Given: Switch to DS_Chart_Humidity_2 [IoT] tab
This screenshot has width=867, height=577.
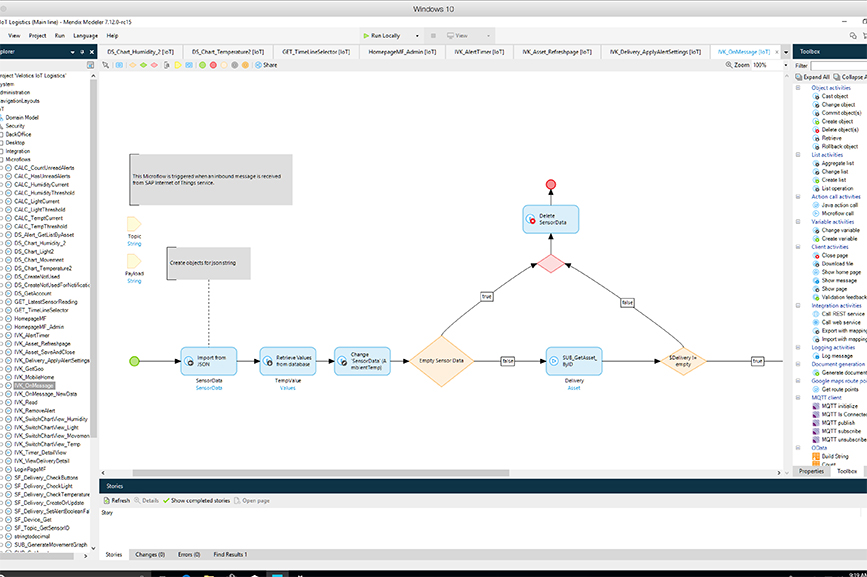Looking at the screenshot, I should coord(140,52).
